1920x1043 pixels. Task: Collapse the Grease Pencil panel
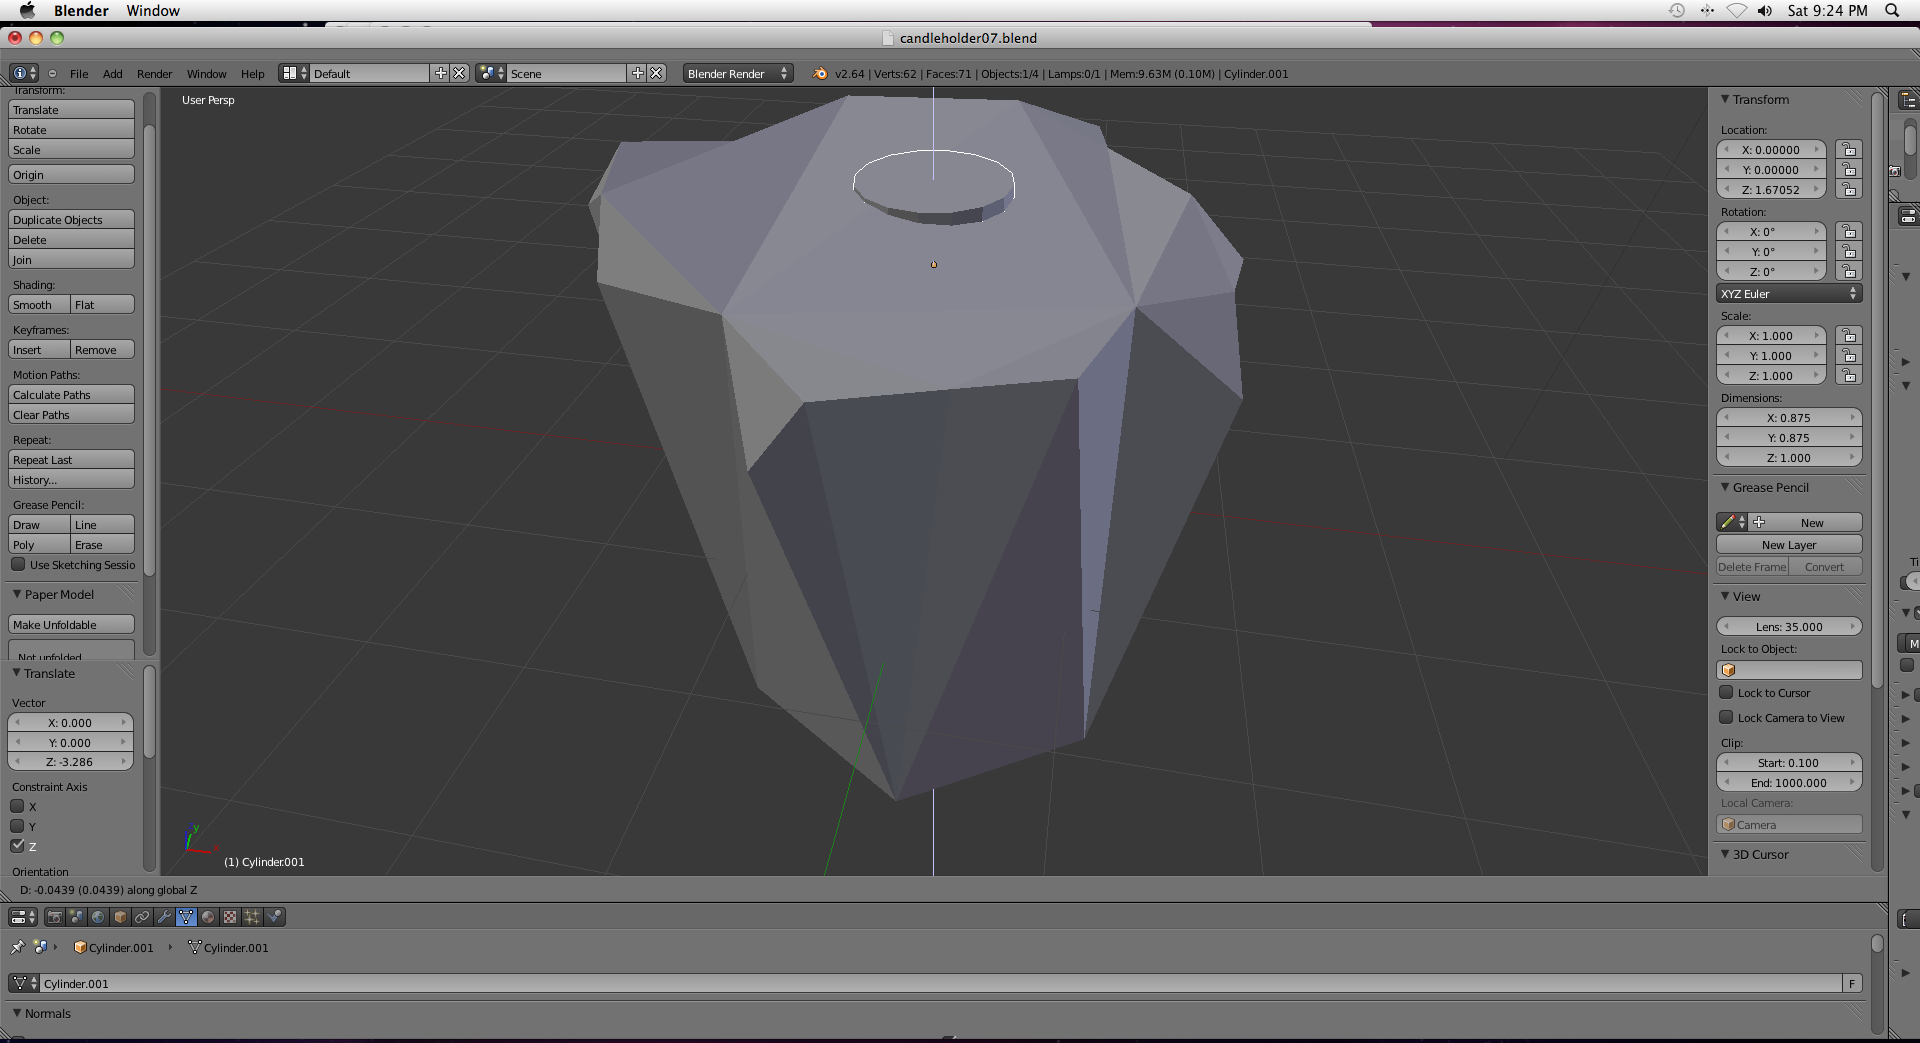pos(1725,487)
